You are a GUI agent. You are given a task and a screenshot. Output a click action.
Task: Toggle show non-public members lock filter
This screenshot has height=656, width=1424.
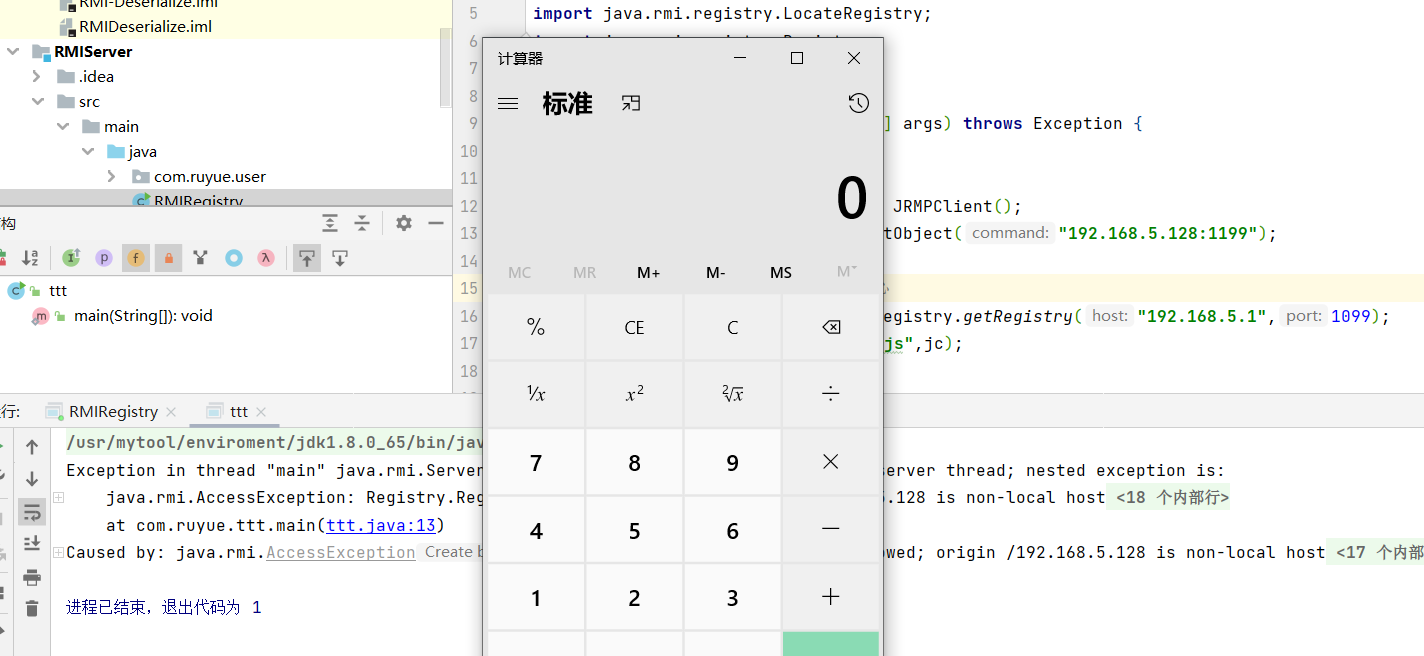click(x=168, y=258)
